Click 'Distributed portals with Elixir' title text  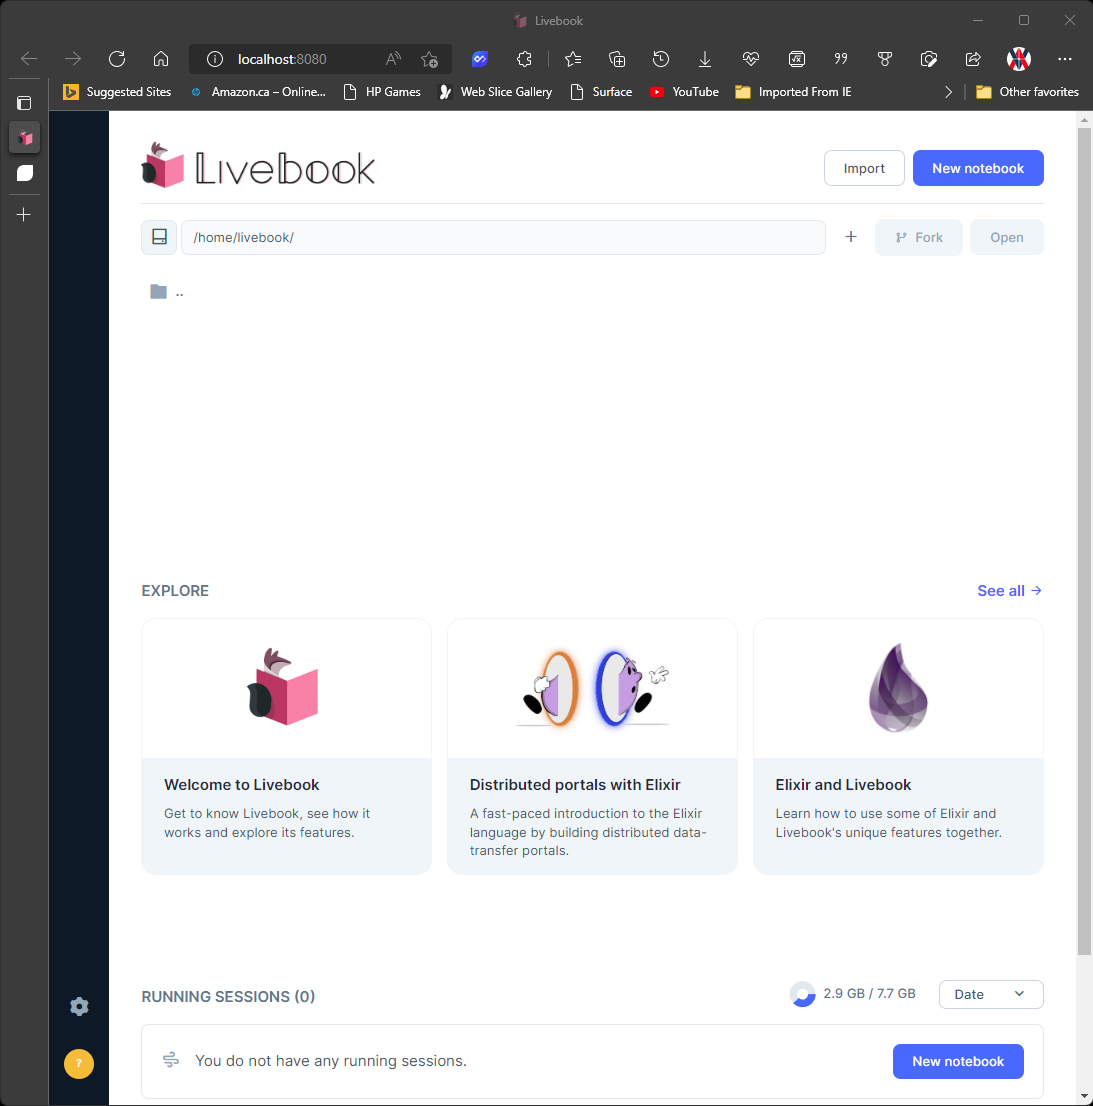[x=575, y=785]
